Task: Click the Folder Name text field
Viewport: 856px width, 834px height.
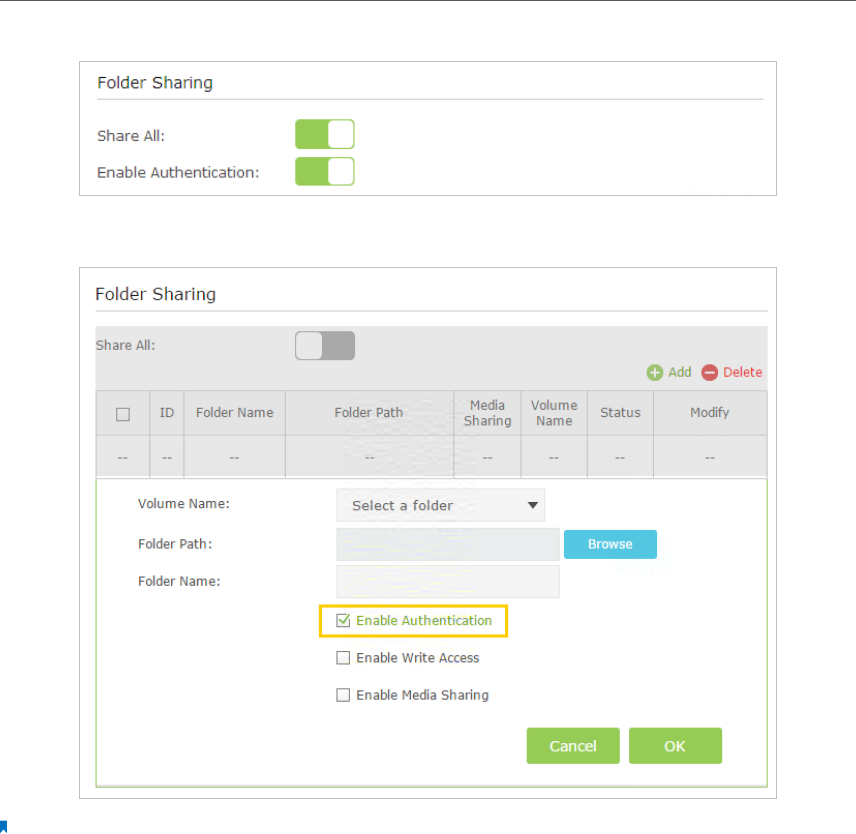Action: point(448,581)
